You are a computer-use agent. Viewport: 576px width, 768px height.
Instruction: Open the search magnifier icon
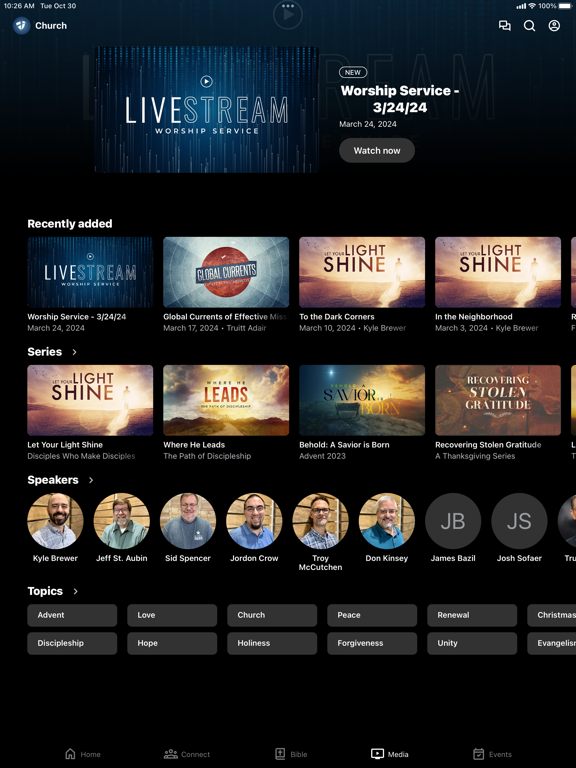(x=529, y=25)
